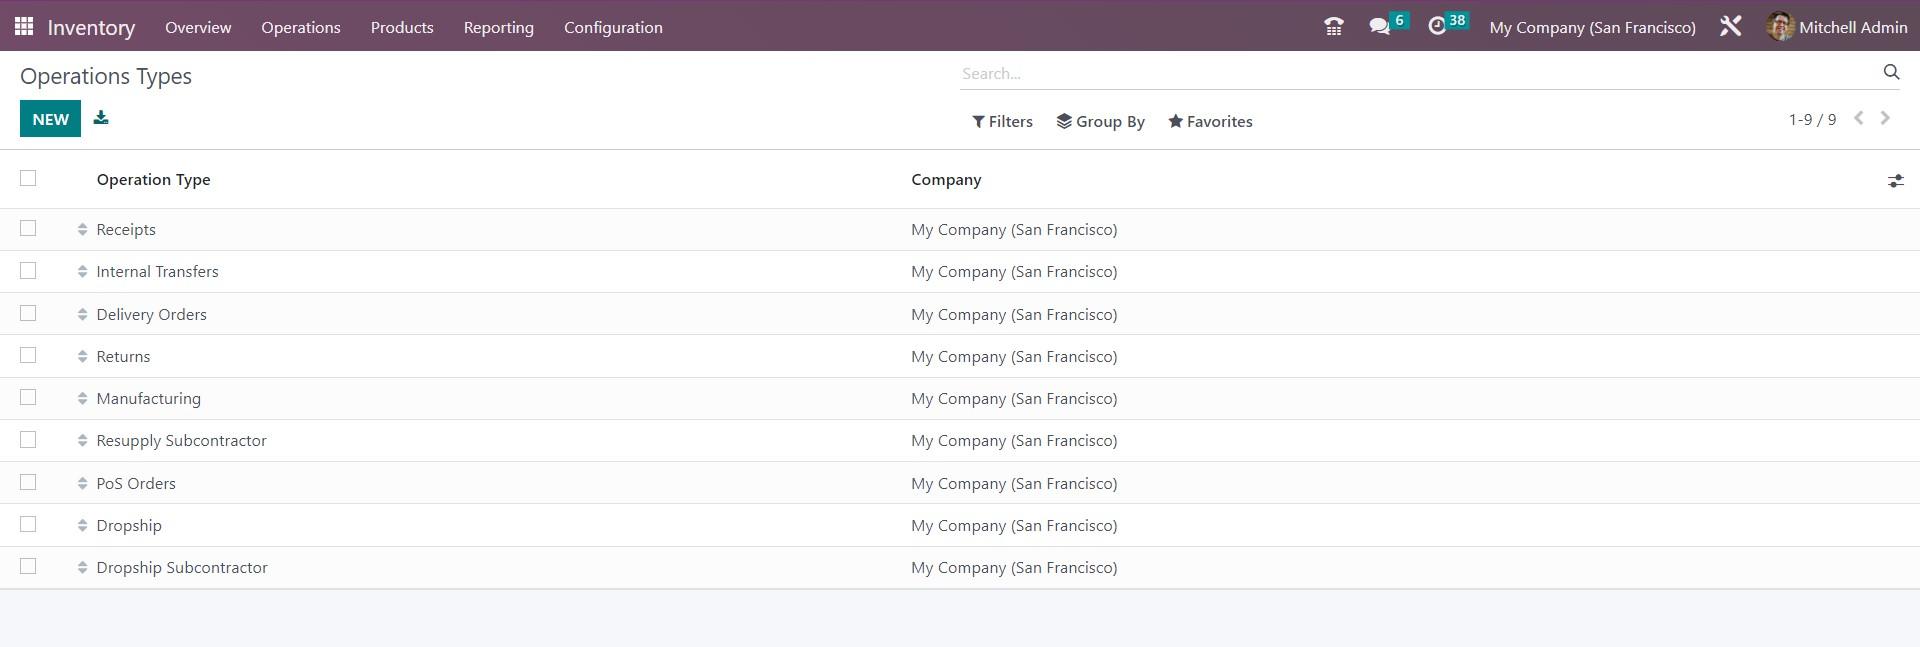Sort by Company column header

[946, 180]
